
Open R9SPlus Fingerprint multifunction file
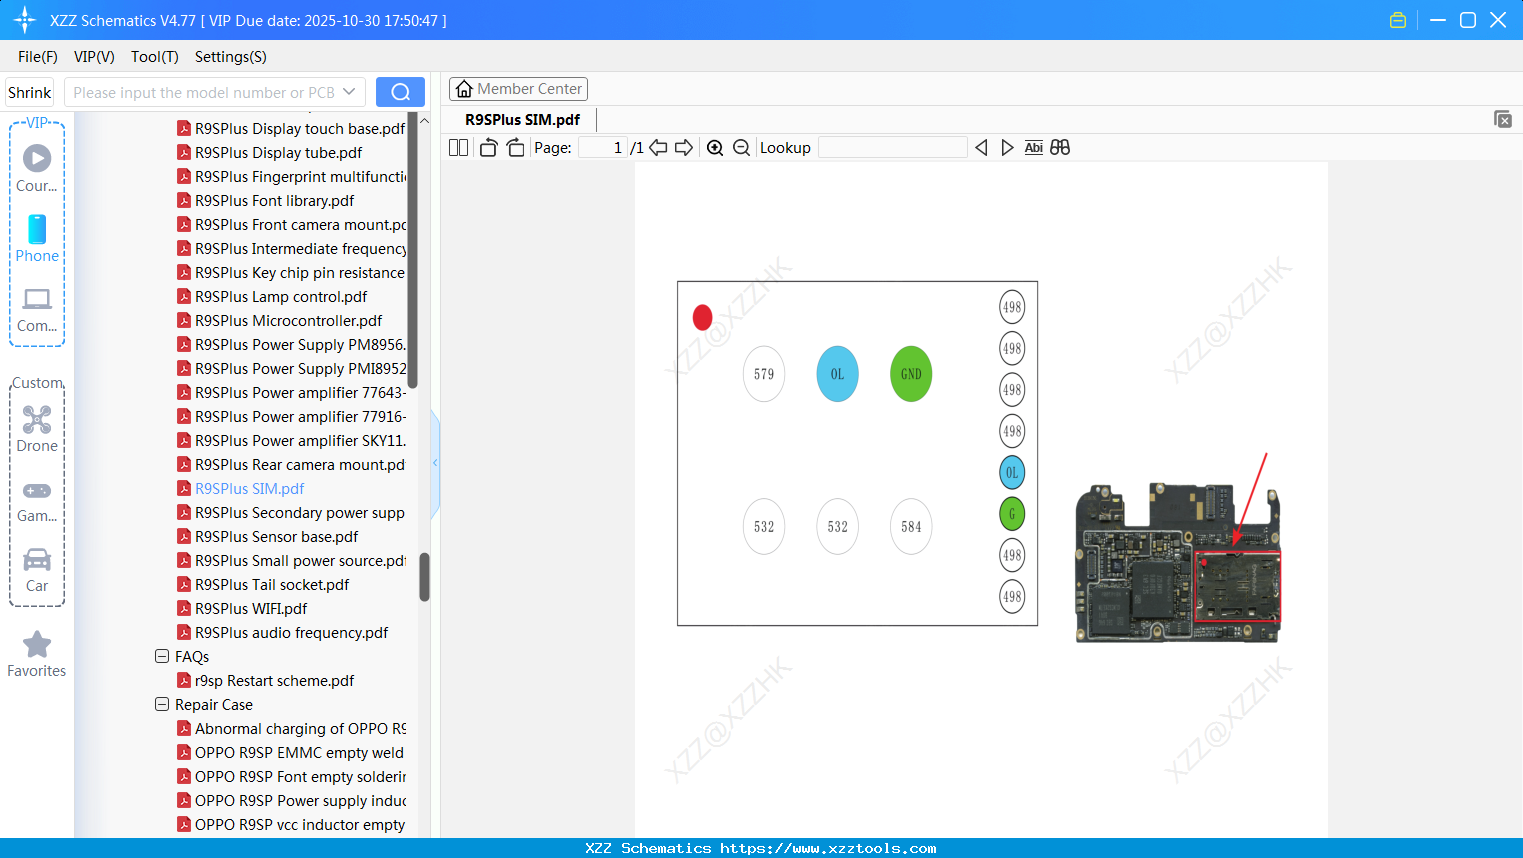coord(300,176)
